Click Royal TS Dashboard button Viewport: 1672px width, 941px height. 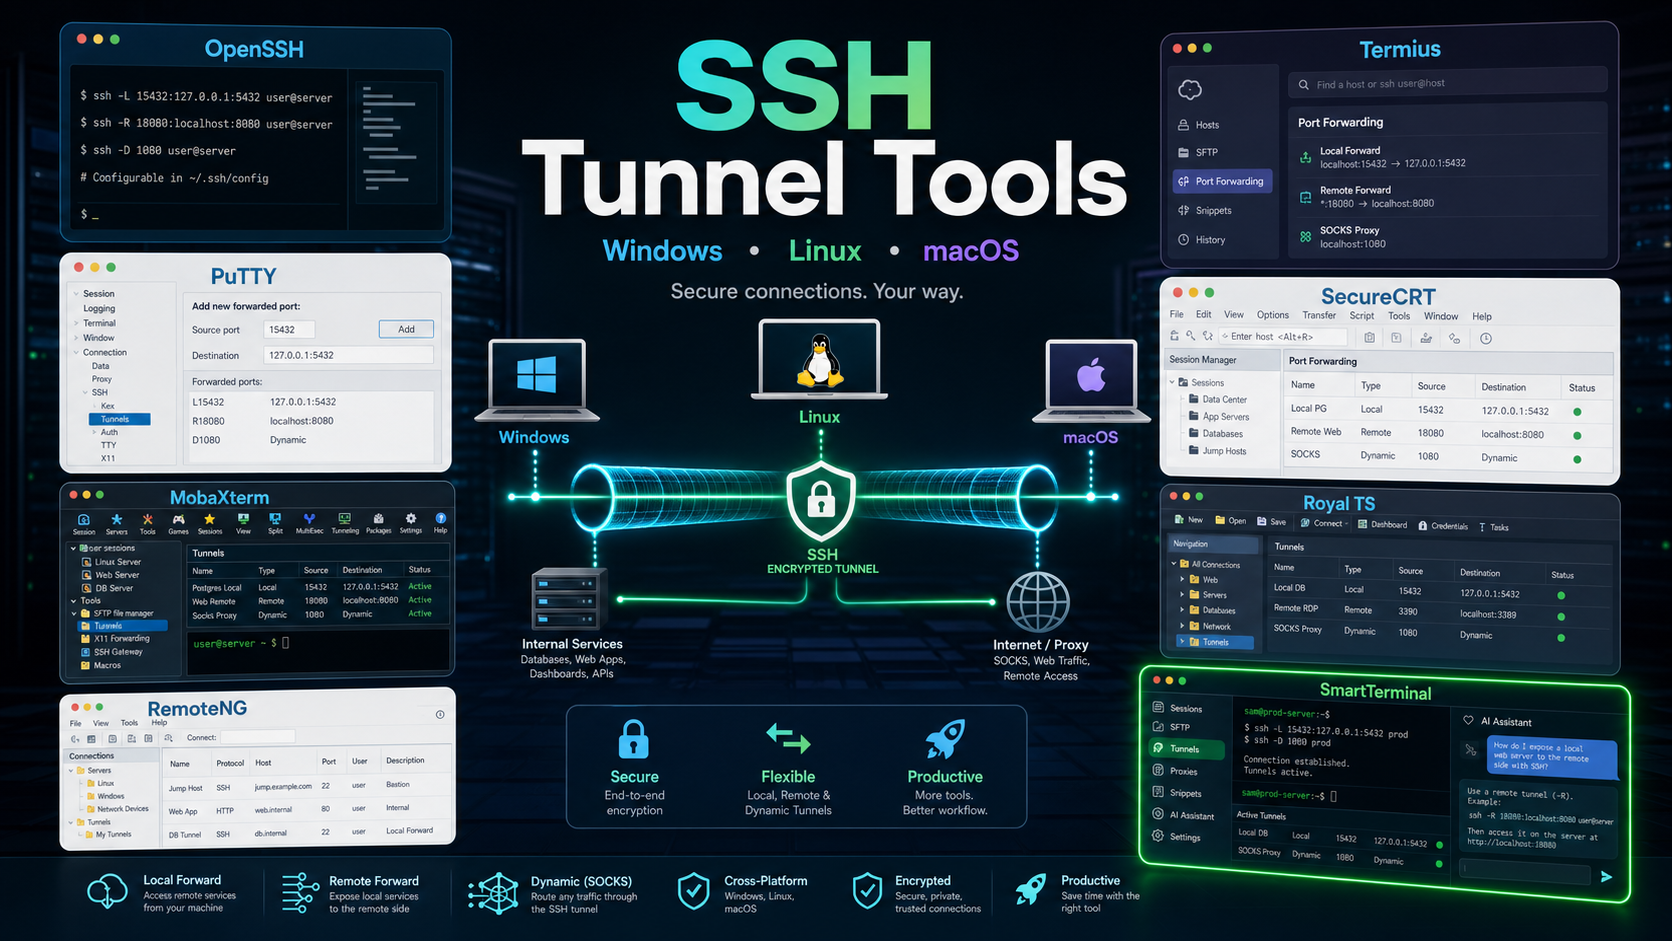tap(1382, 524)
